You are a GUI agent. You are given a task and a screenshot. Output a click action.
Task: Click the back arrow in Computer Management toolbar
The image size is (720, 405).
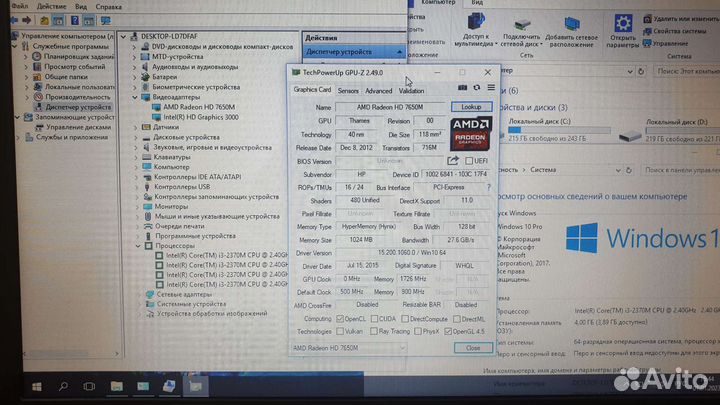(10, 20)
